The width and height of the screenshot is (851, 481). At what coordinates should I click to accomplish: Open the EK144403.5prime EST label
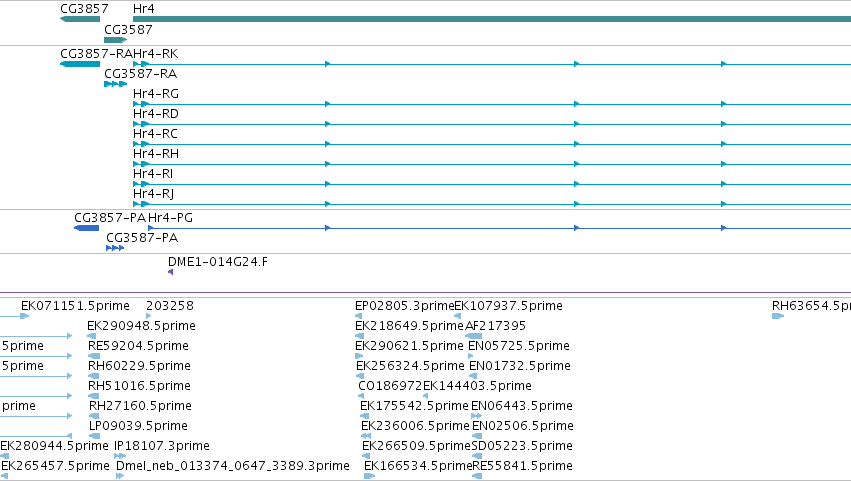pos(478,386)
